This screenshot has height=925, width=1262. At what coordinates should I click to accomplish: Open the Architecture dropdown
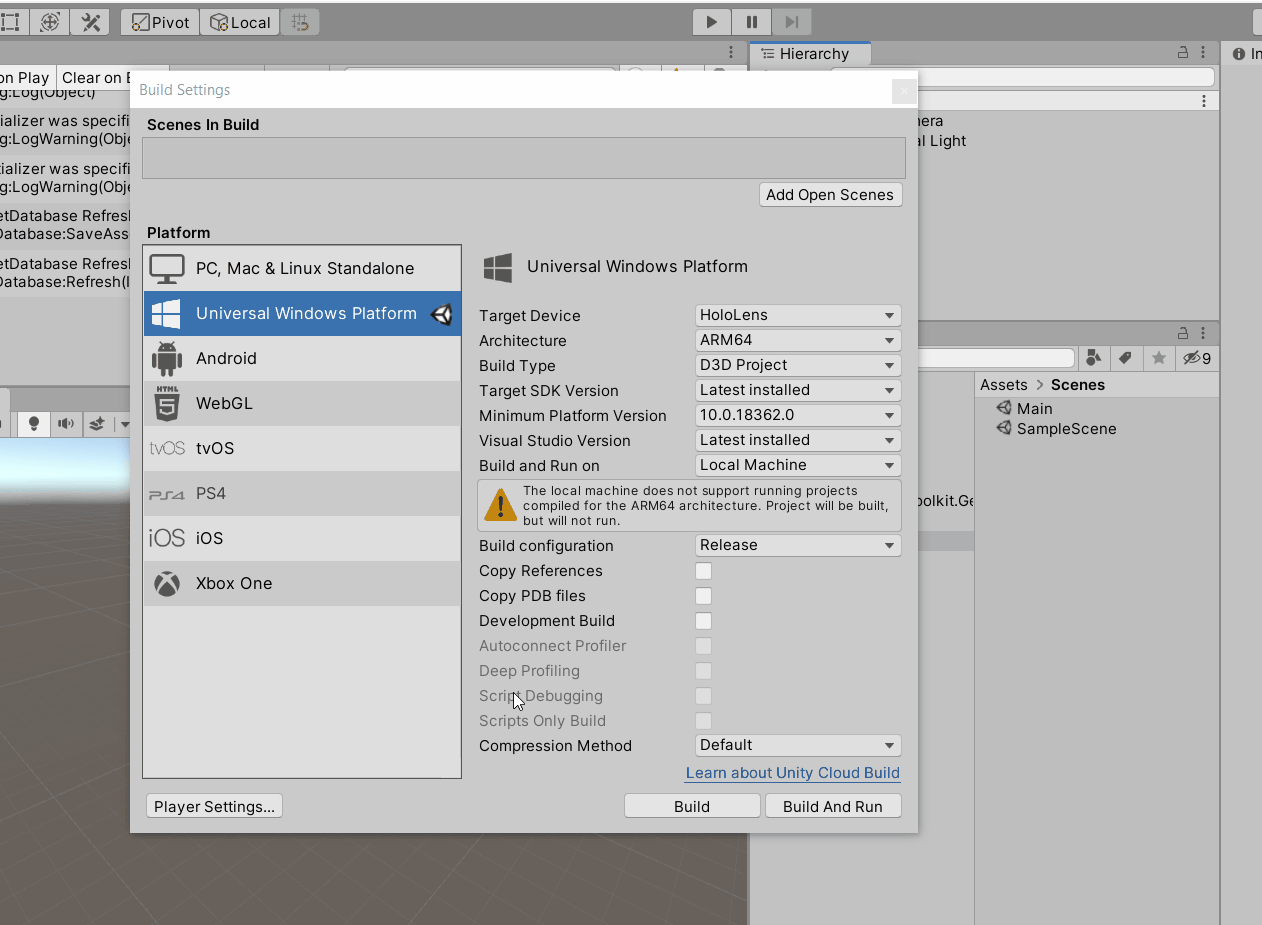tap(798, 340)
